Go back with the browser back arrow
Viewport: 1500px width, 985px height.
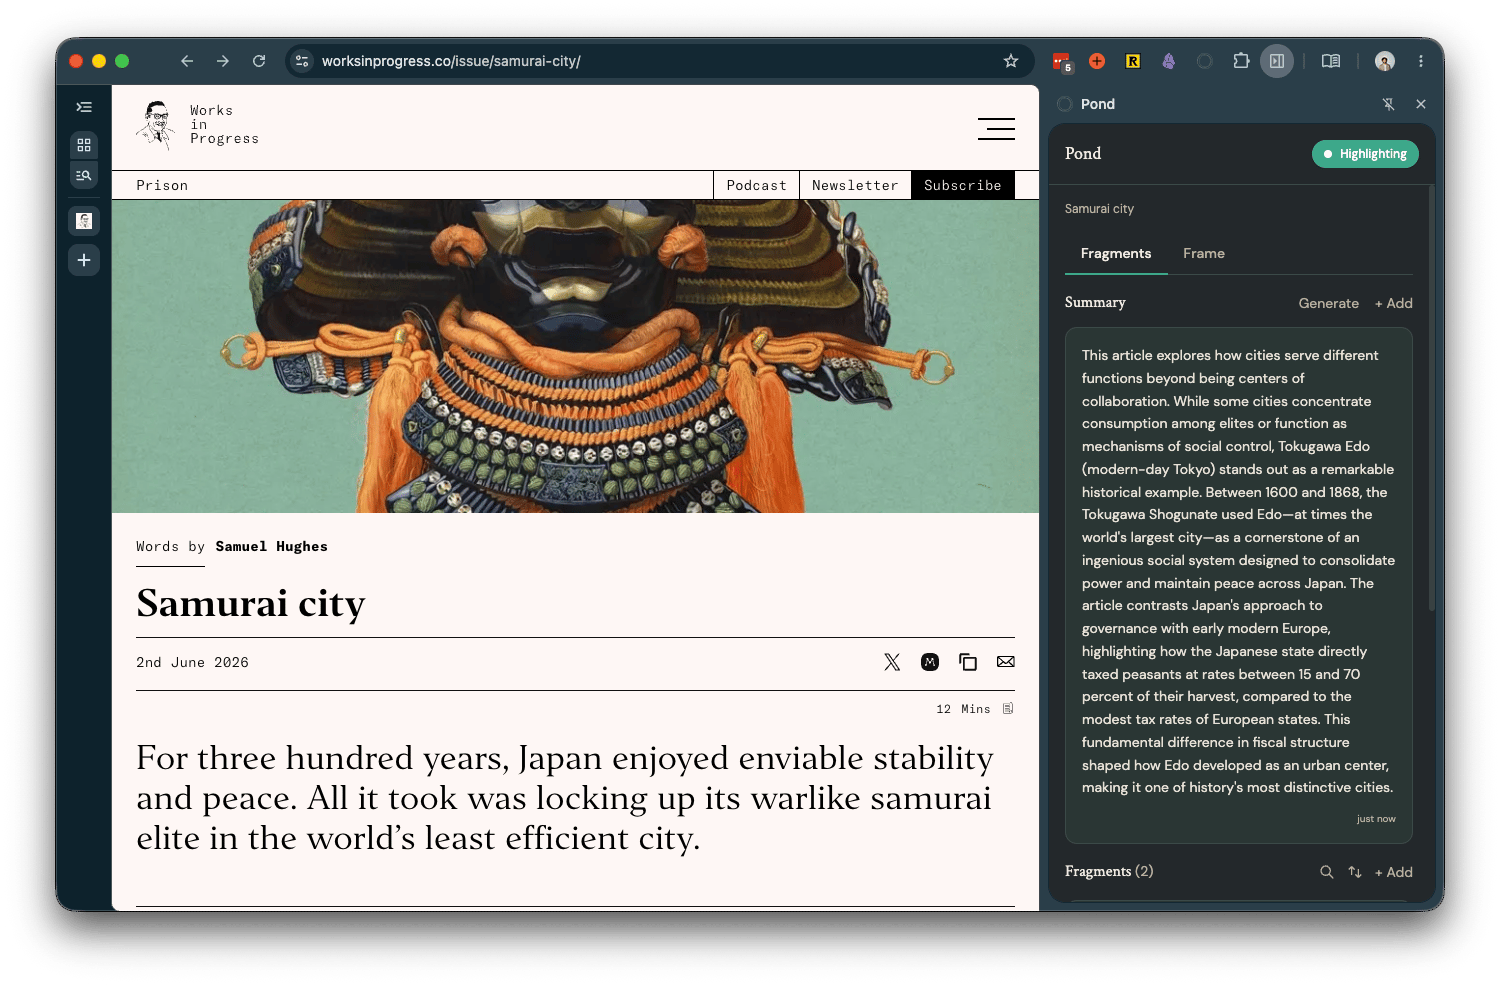point(187,61)
